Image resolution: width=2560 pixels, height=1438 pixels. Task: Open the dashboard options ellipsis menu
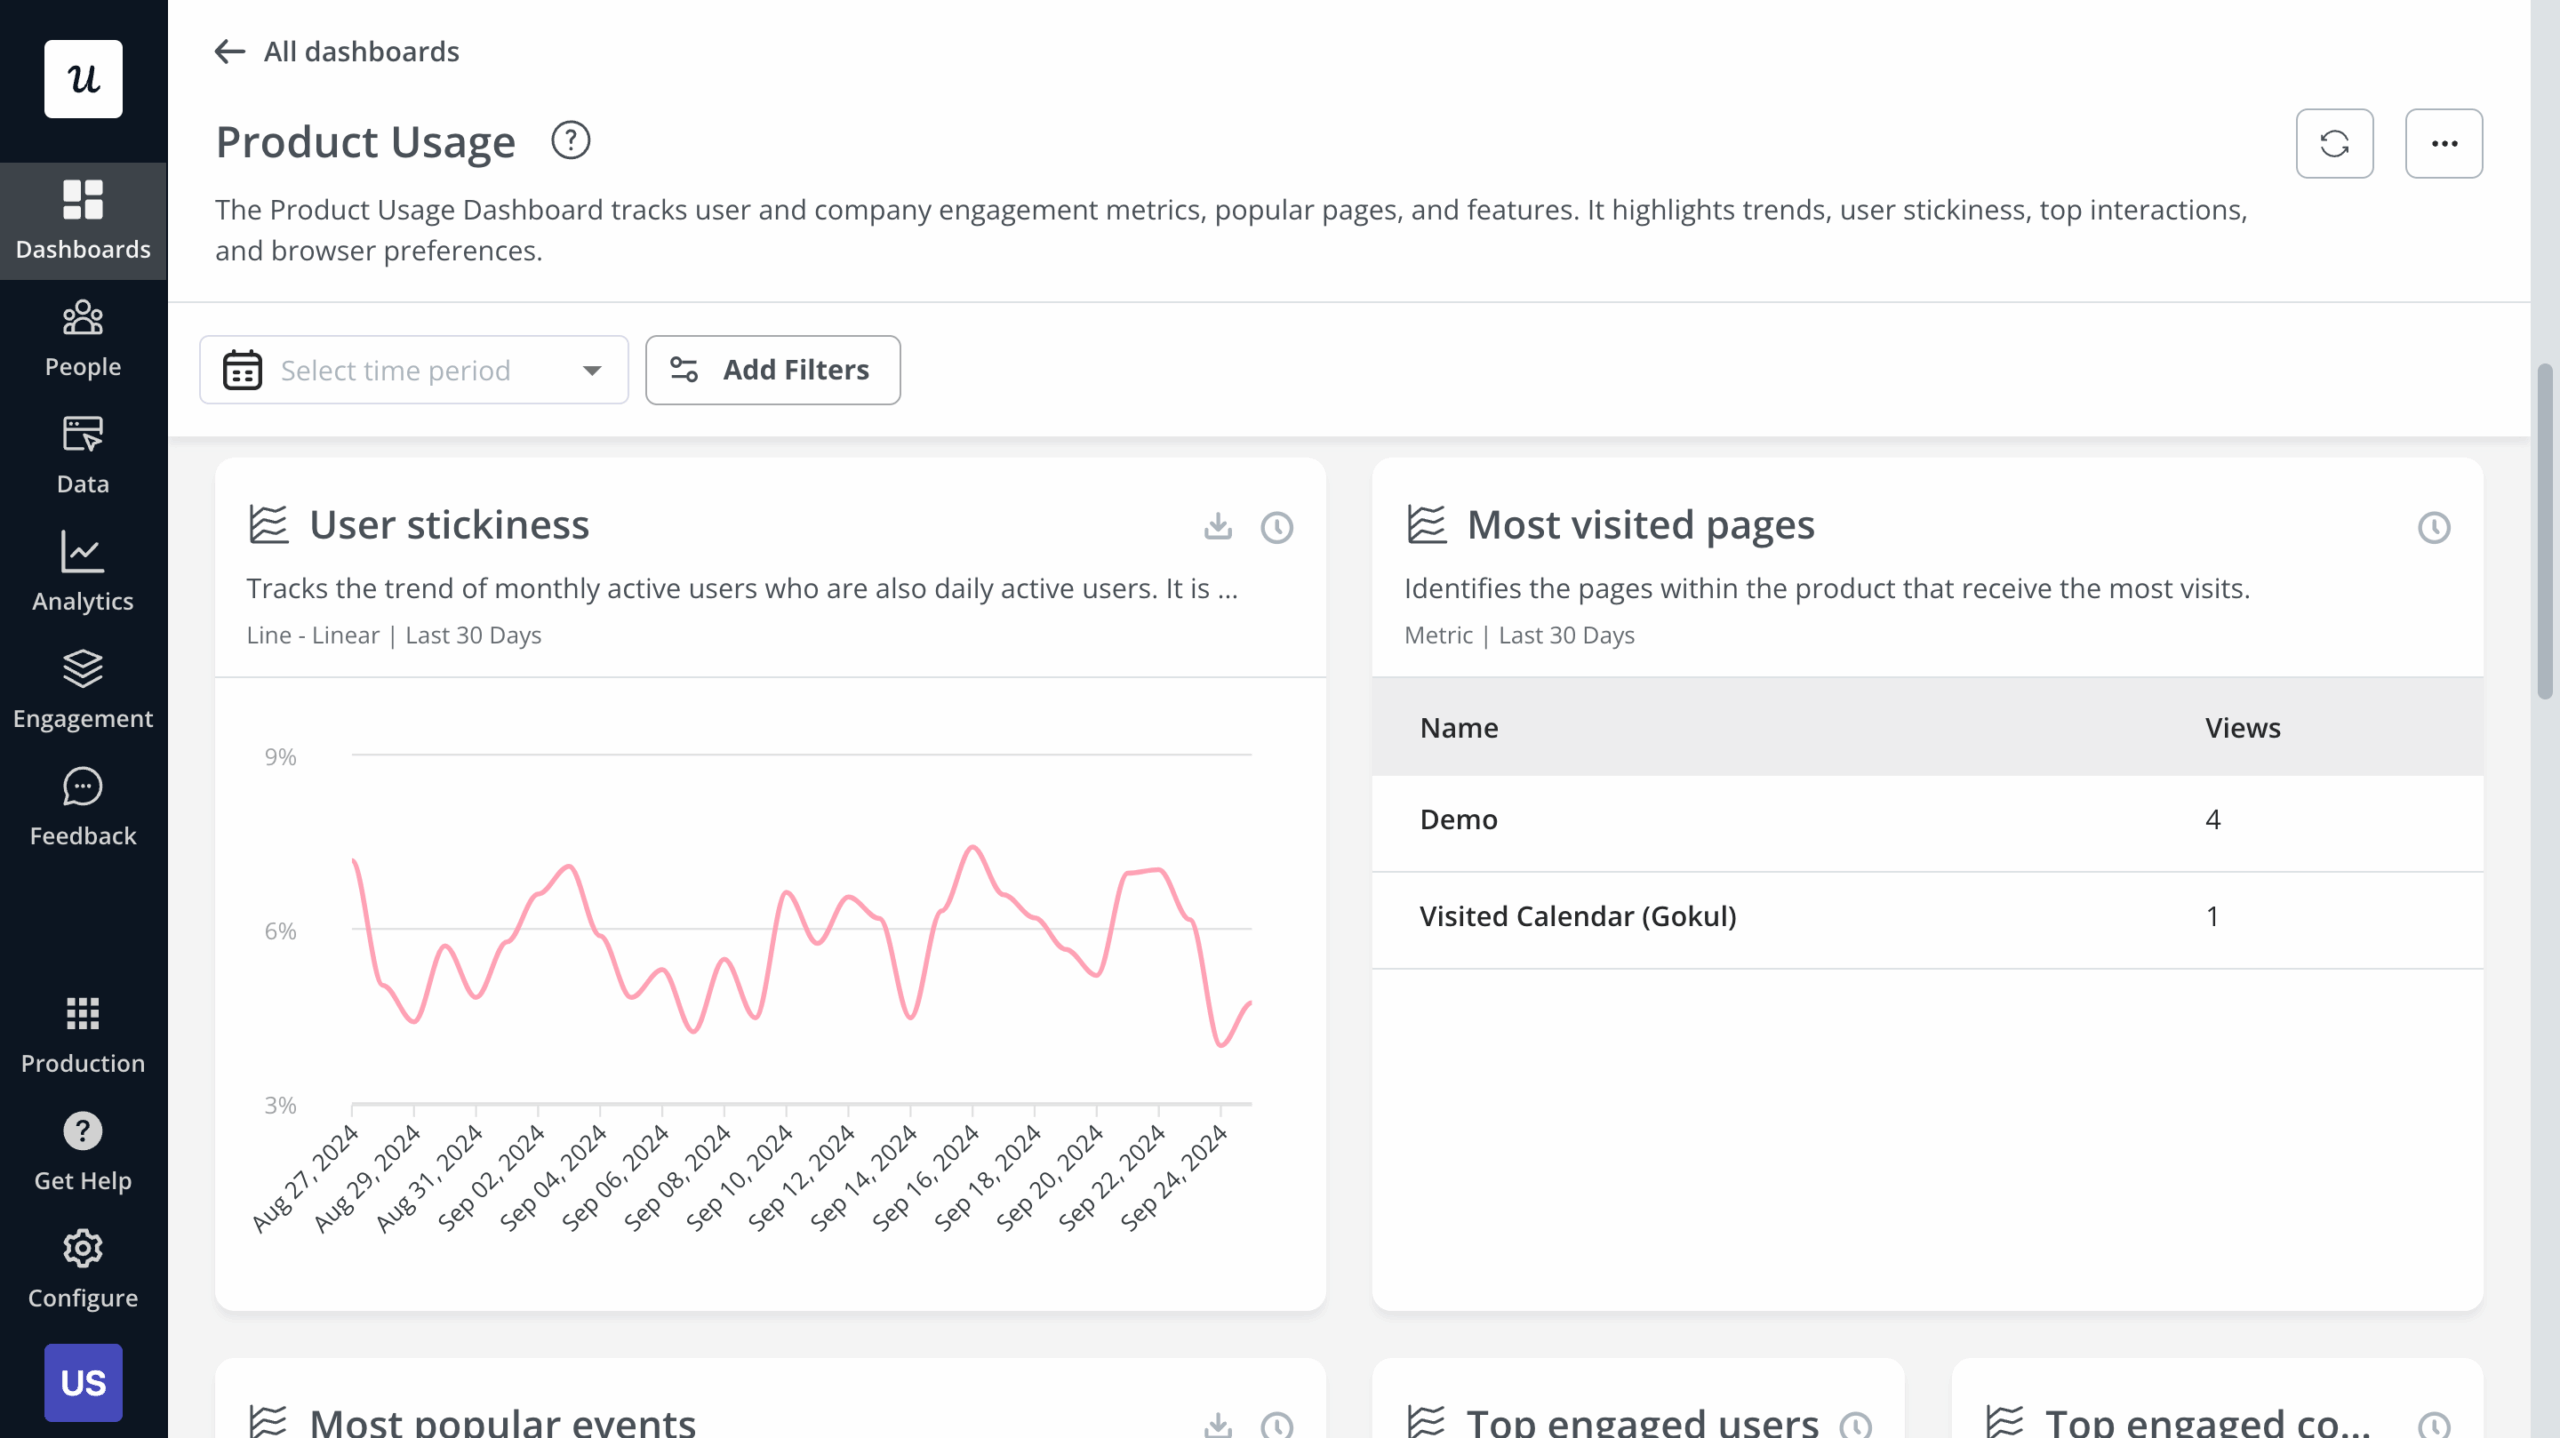[x=2444, y=143]
